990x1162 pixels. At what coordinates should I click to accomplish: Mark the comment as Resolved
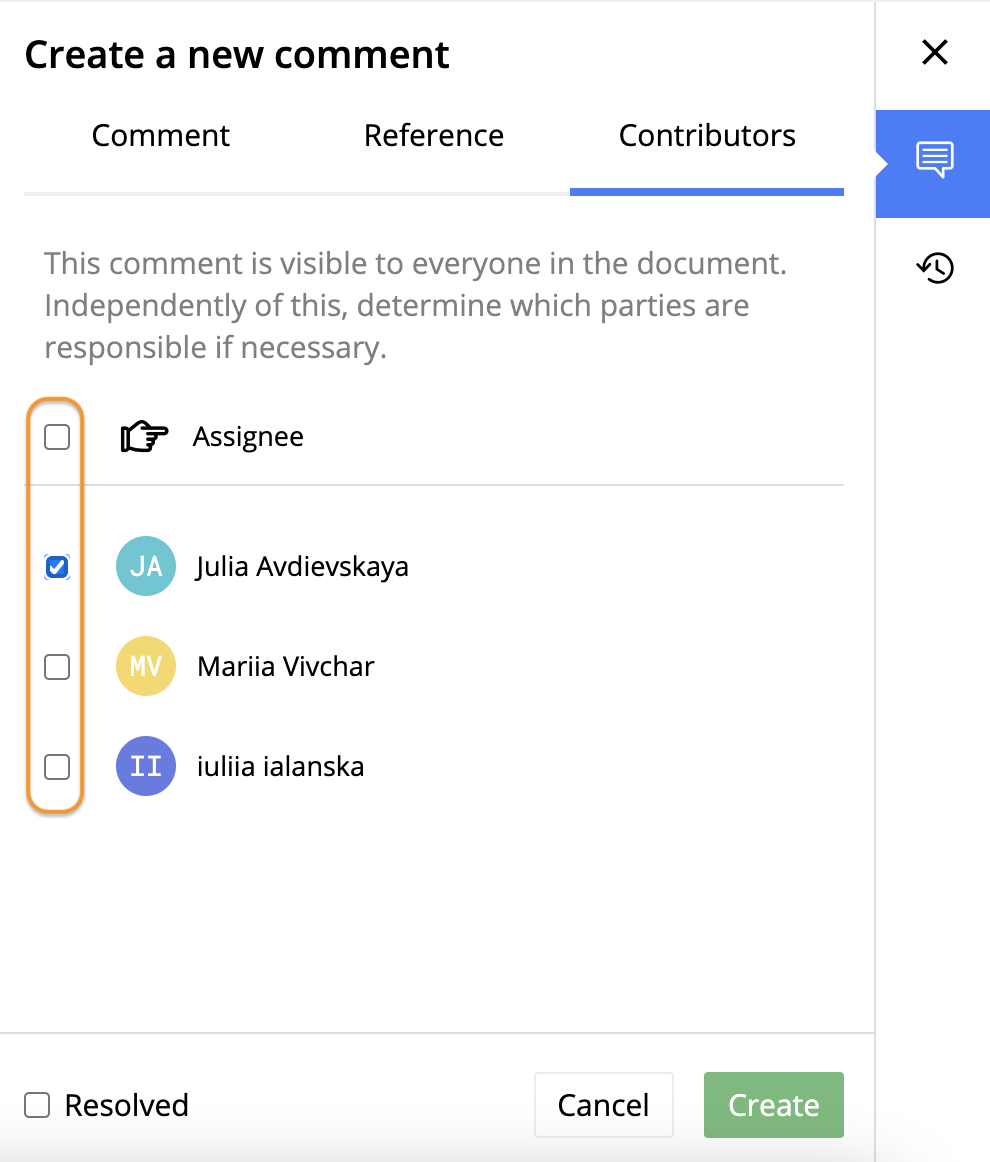37,1105
